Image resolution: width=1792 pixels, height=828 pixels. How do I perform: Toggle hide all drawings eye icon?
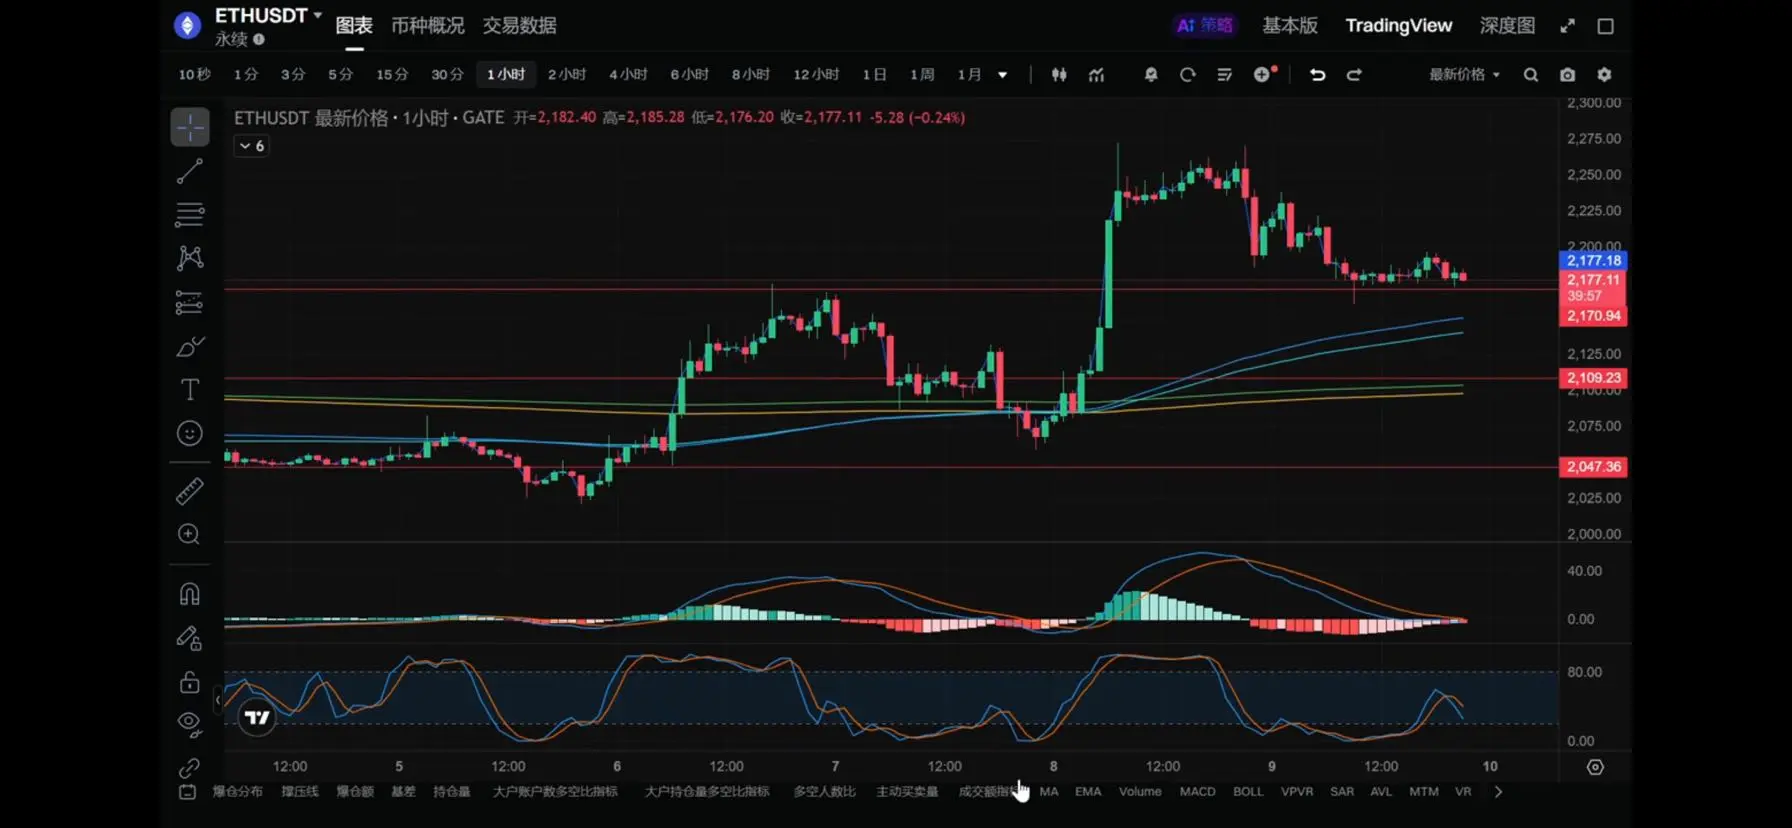(x=189, y=724)
